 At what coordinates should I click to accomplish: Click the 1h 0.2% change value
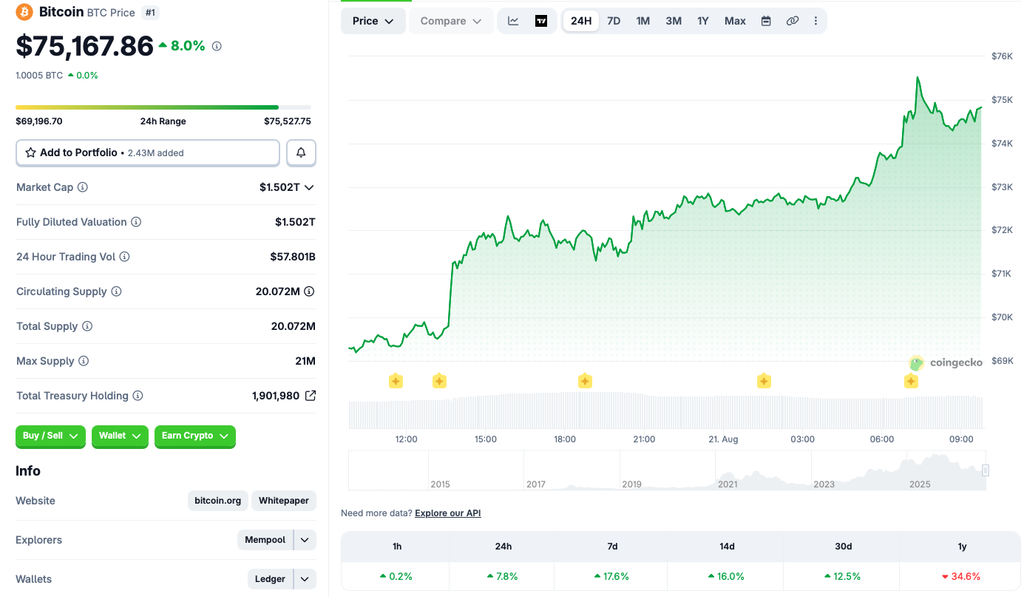point(396,577)
